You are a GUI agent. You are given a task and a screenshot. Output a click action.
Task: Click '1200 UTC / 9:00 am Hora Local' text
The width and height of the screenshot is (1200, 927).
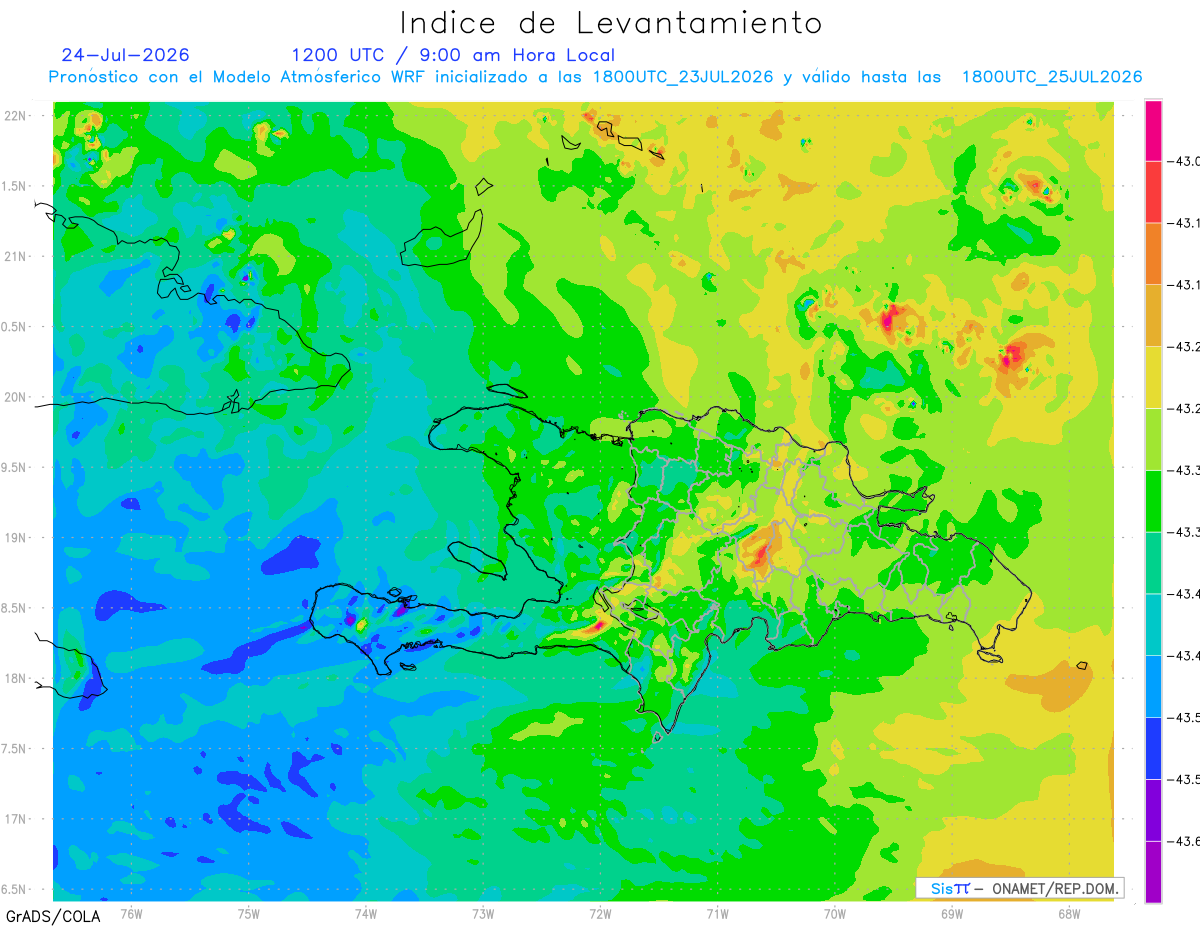(453, 55)
